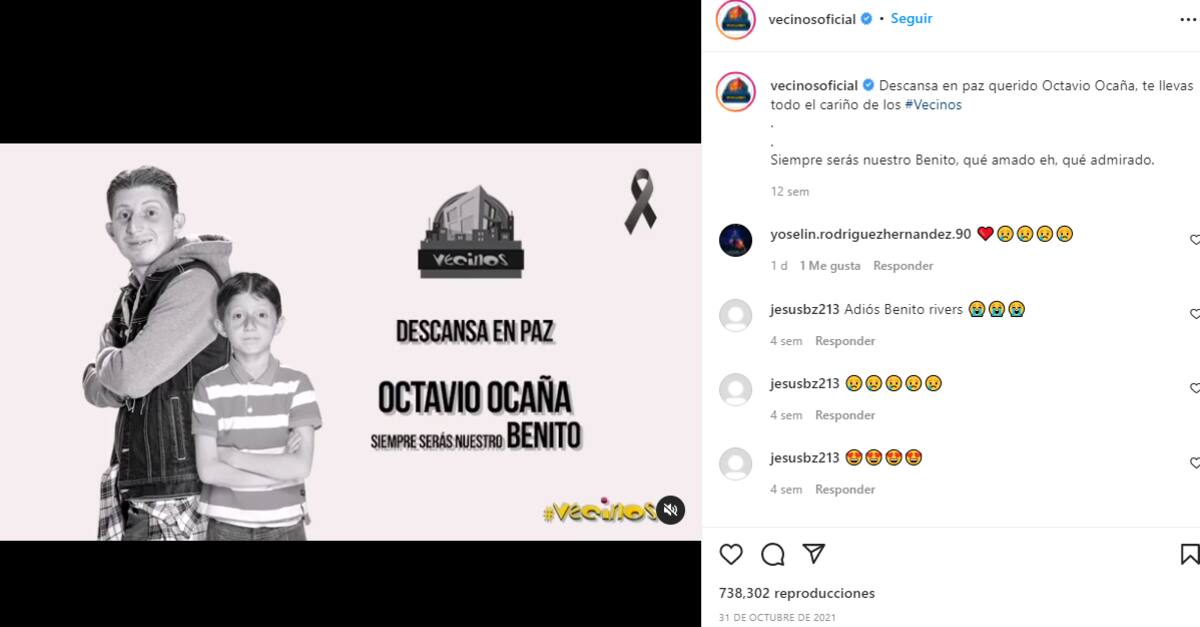Open avatar next to vecinosoficial caption
The height and width of the screenshot is (627, 1200).
[736, 91]
